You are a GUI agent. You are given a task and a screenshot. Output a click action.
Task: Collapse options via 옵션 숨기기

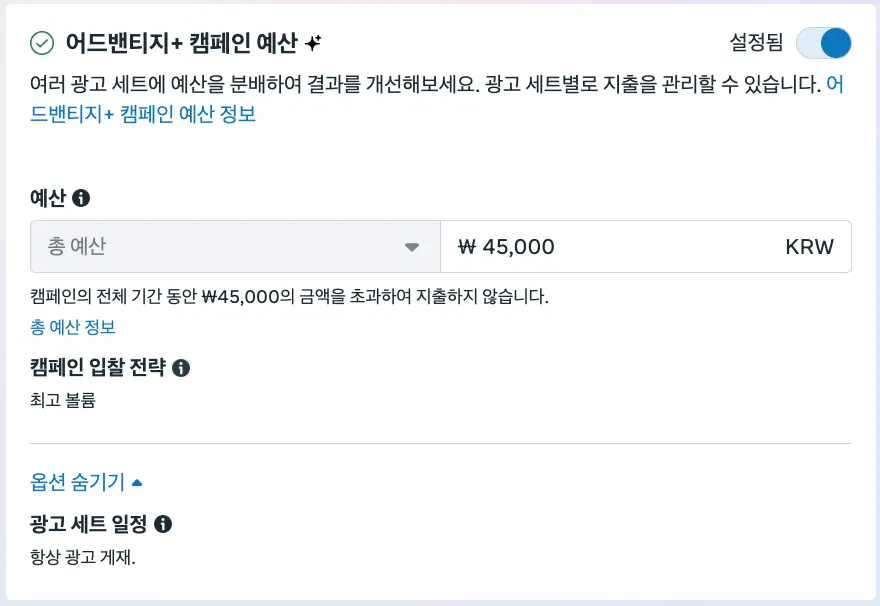point(78,482)
